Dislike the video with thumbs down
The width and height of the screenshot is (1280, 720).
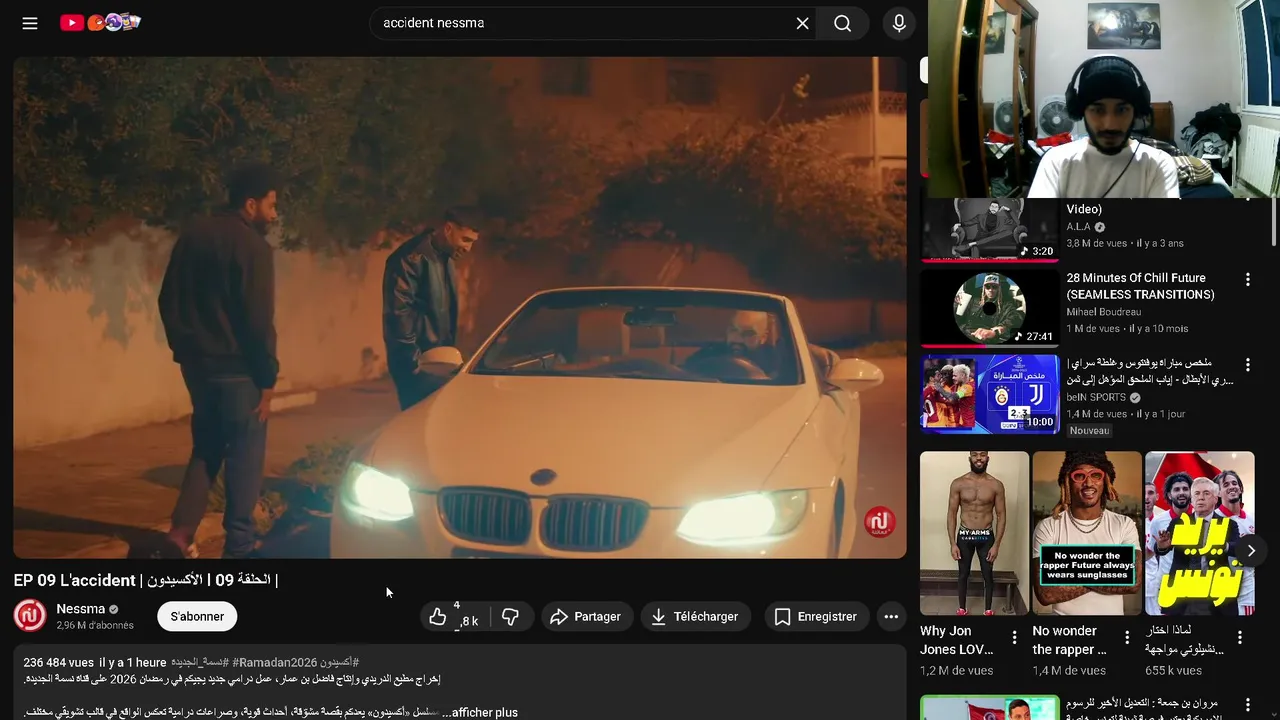pyautogui.click(x=510, y=617)
